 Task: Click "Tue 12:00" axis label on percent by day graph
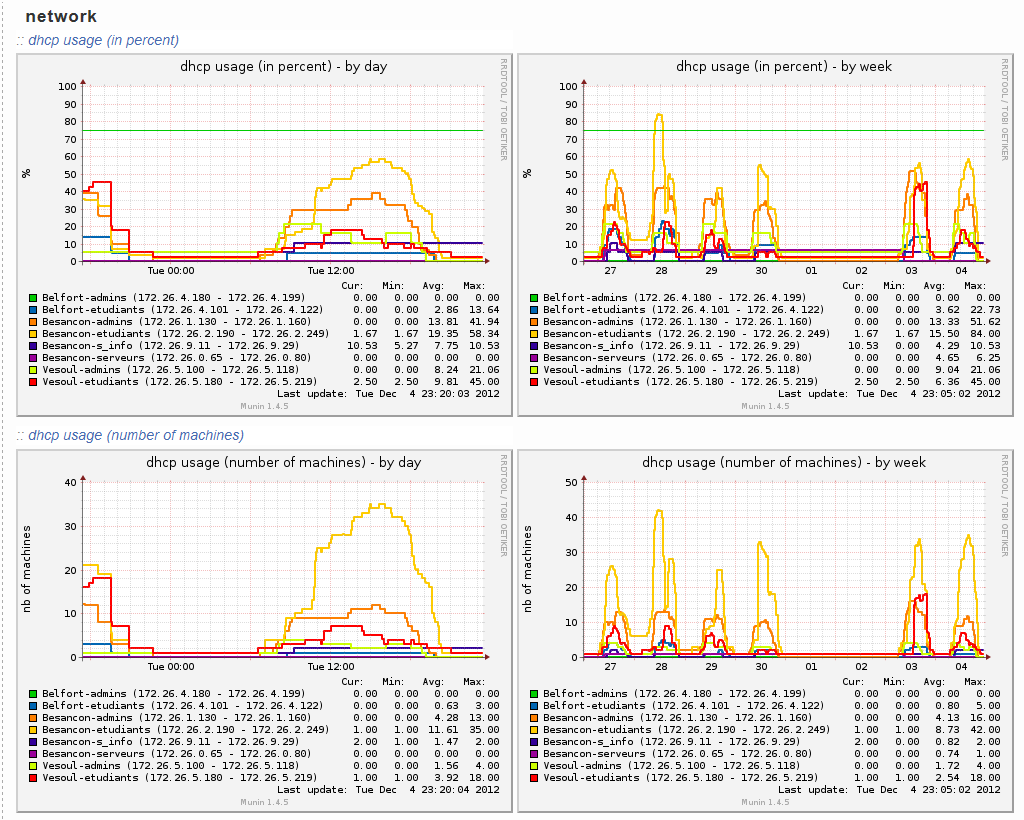click(x=330, y=271)
